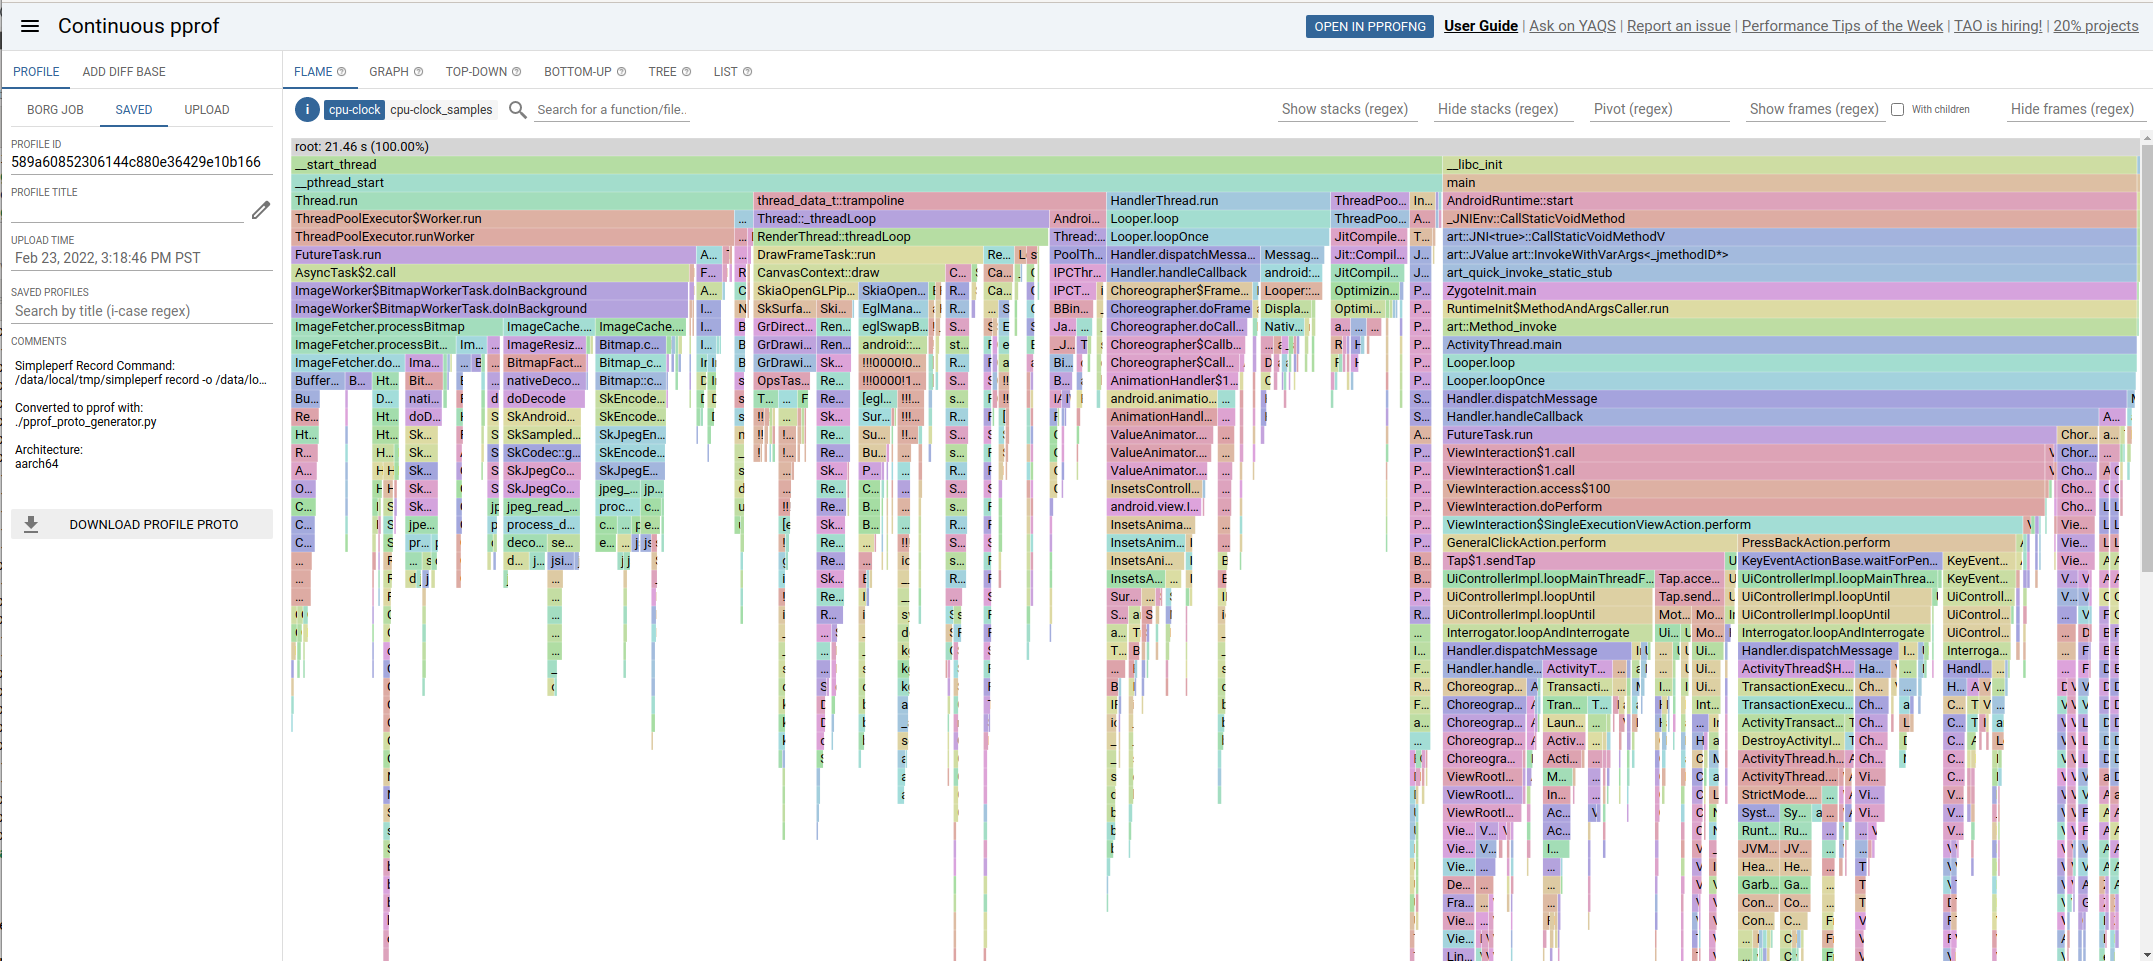Click help icon next to FLAME tab
This screenshot has width=2153, height=961.
[342, 72]
